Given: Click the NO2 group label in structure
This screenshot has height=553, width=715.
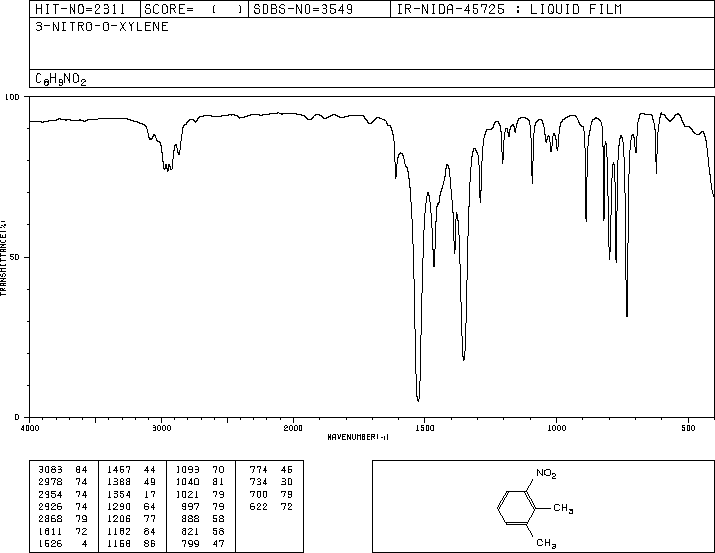Looking at the screenshot, I should (x=546, y=474).
